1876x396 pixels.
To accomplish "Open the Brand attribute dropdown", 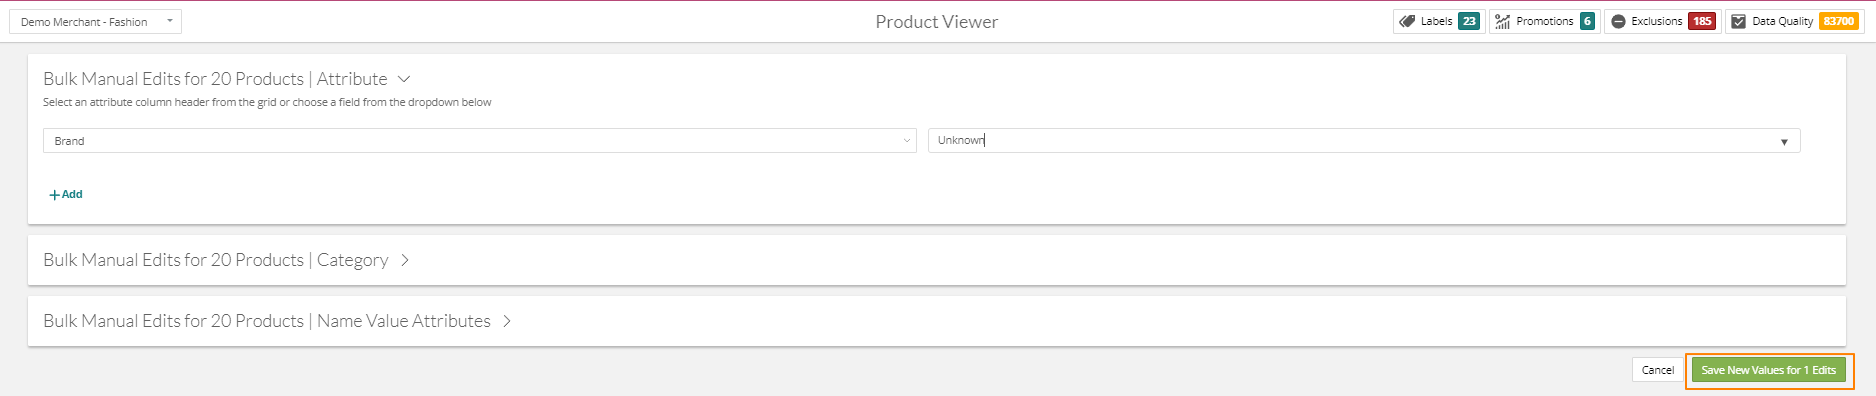I will 480,141.
